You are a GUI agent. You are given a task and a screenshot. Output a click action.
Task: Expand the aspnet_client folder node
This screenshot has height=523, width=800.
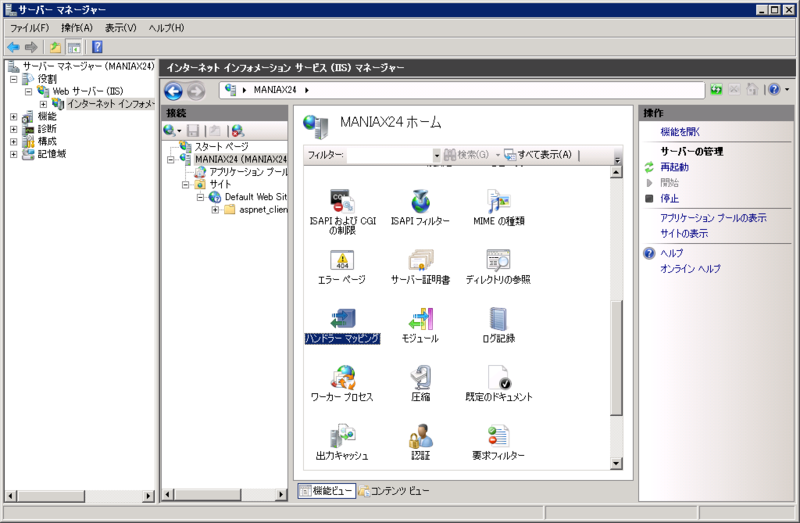(215, 210)
